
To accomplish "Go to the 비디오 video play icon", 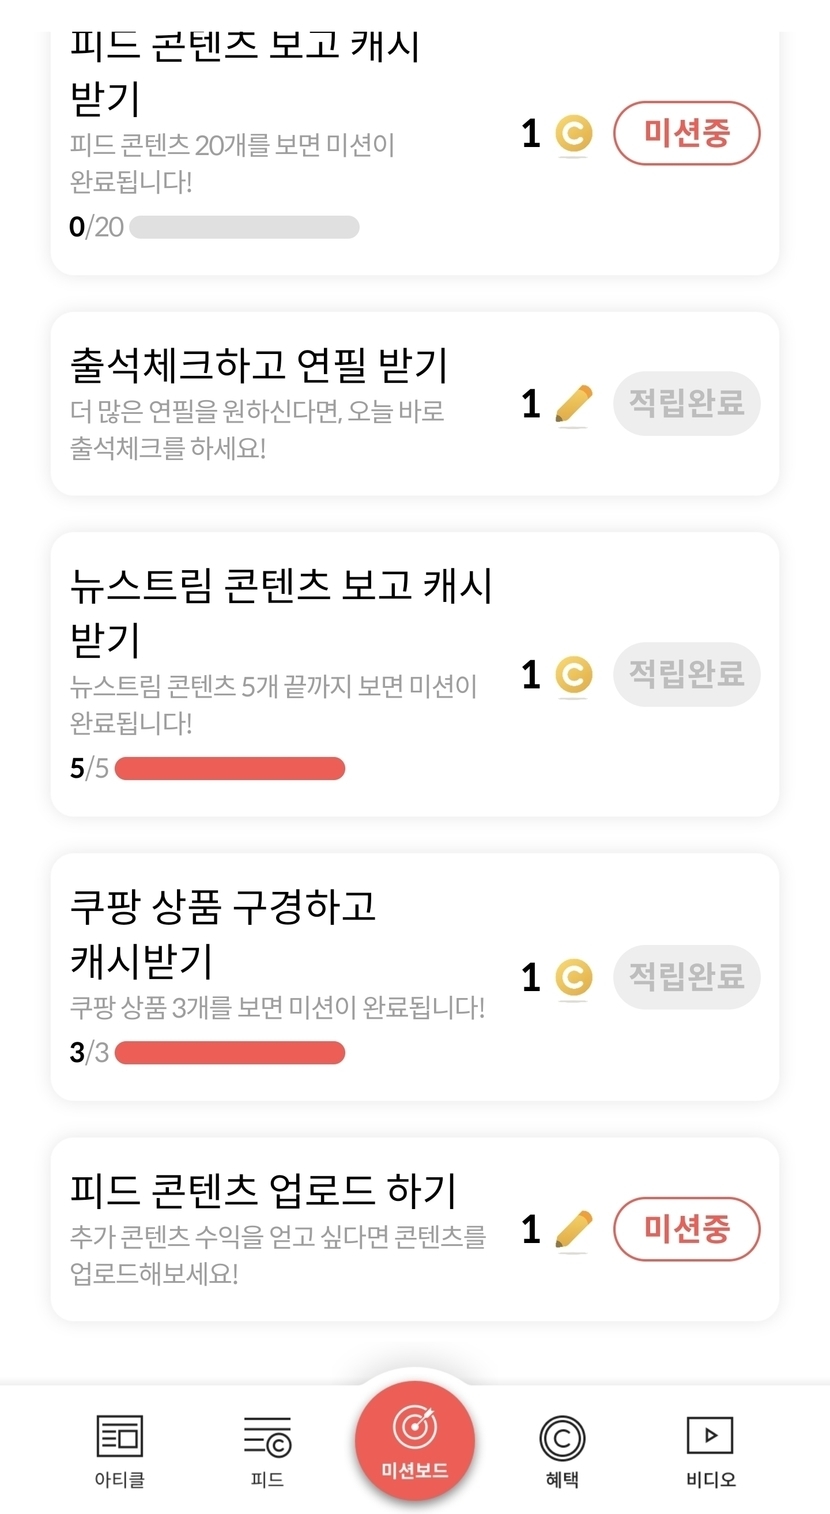I will 710,1436.
